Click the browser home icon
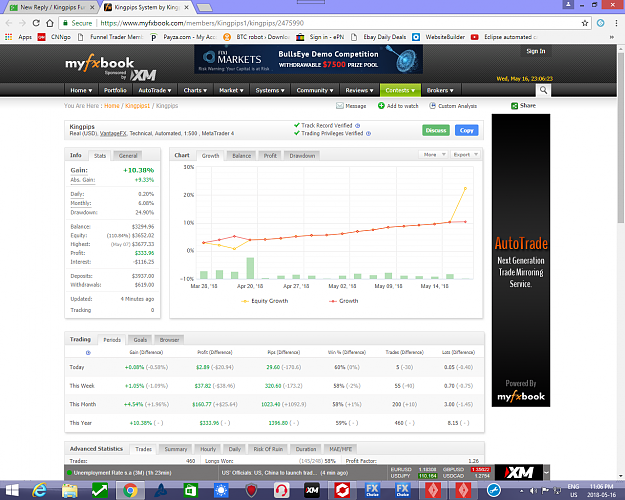Image resolution: width=625 pixels, height=500 pixels. tap(50, 23)
